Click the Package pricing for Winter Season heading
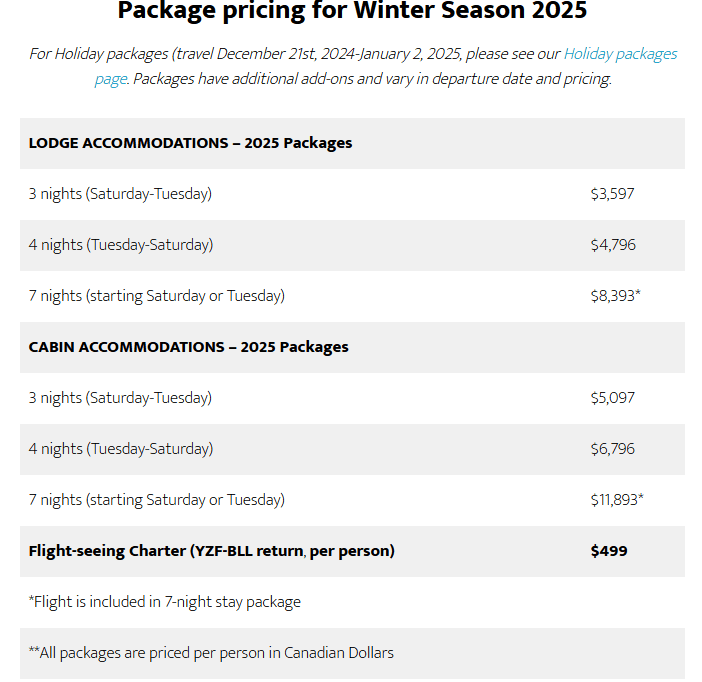Screen dimensions: 702x682 point(352,12)
